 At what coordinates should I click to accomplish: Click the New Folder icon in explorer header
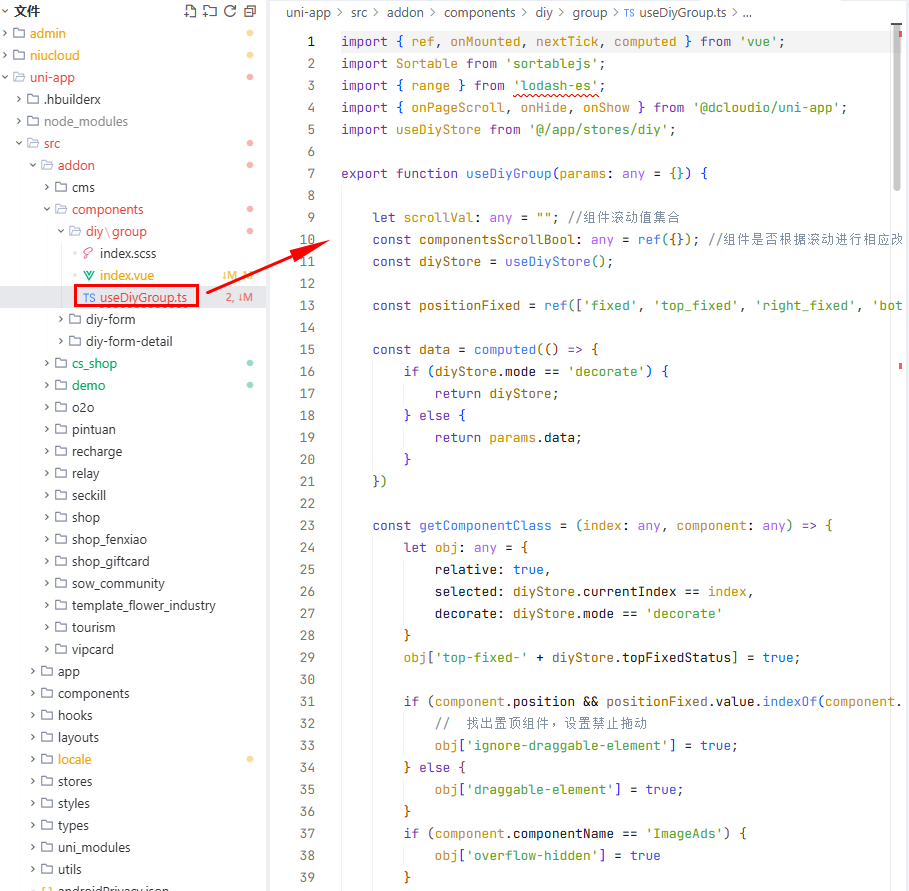210,11
